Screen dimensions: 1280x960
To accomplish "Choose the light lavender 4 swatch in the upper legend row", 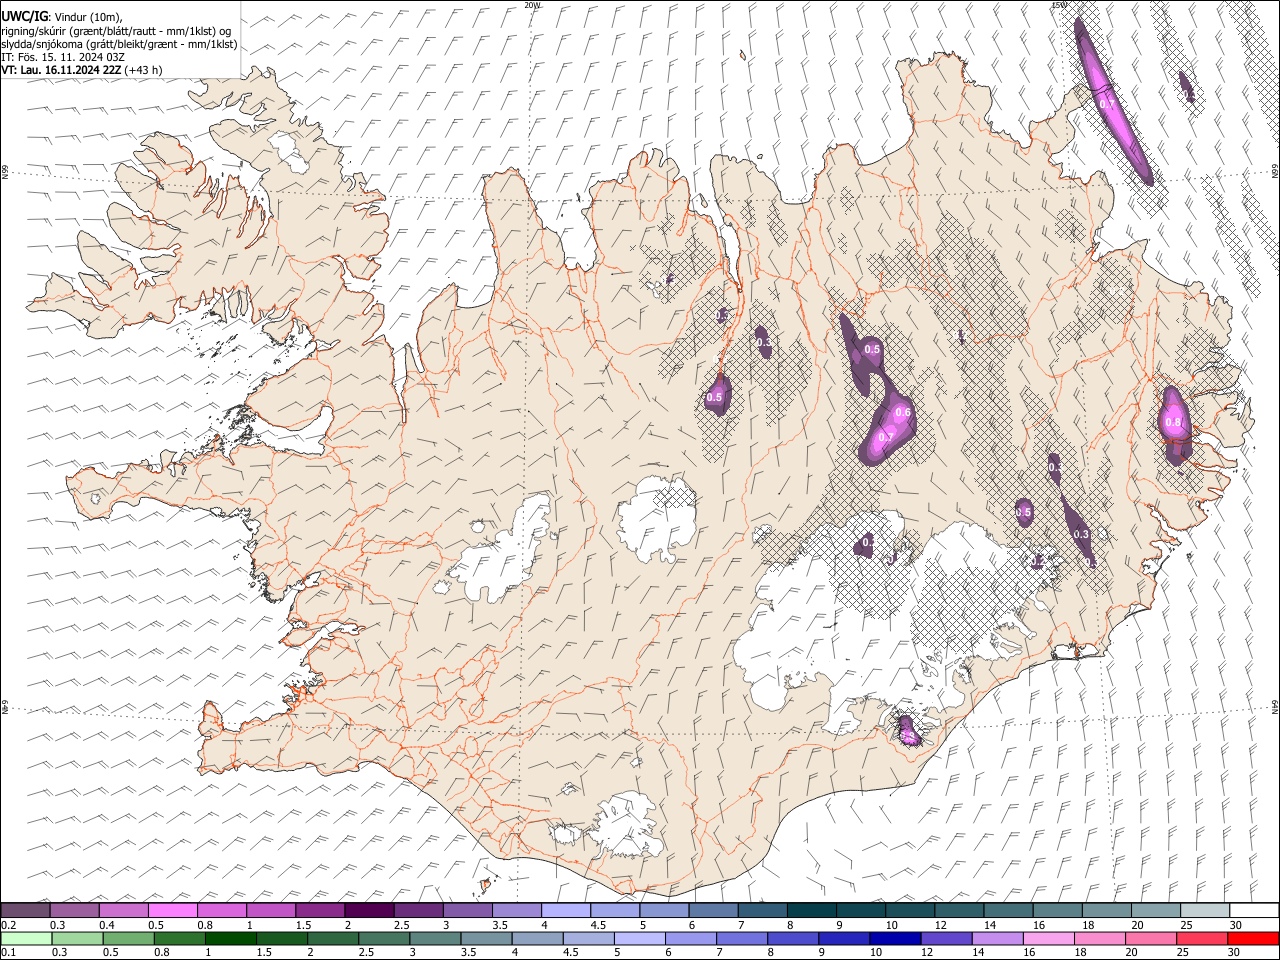I will pos(565,910).
